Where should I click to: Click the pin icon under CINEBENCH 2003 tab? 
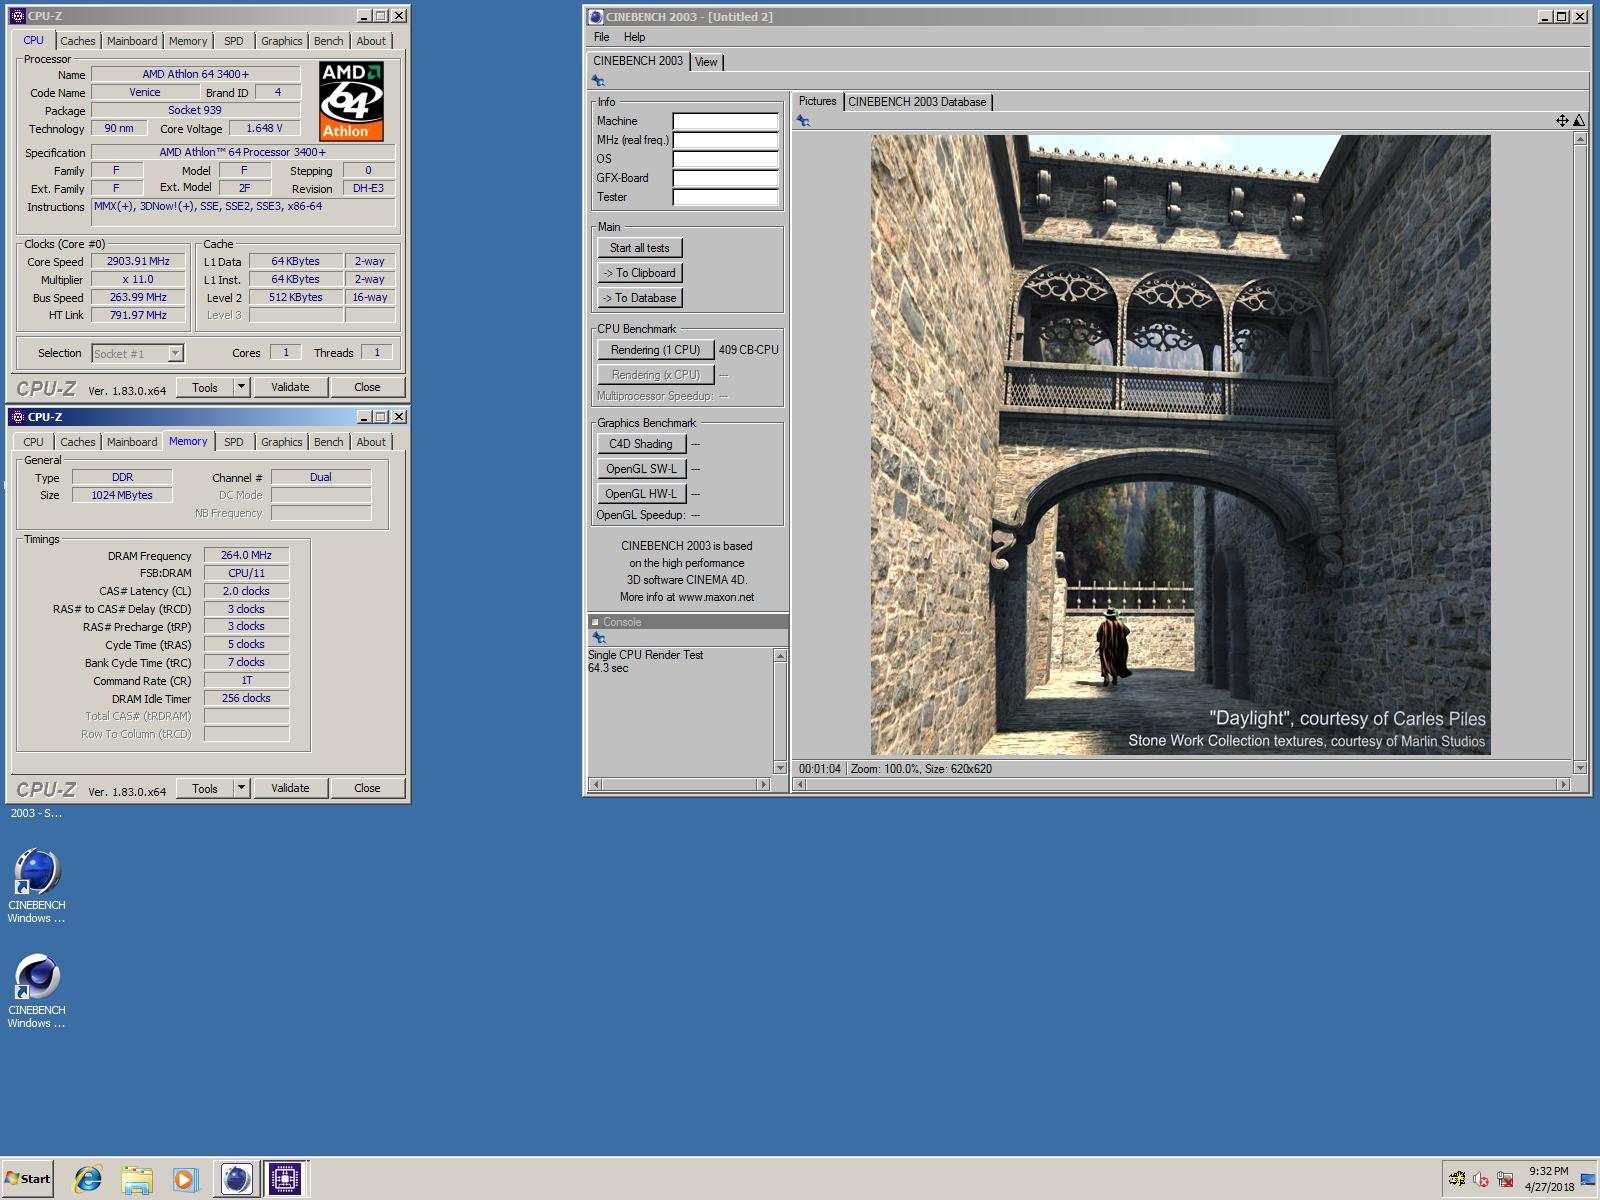tap(598, 81)
